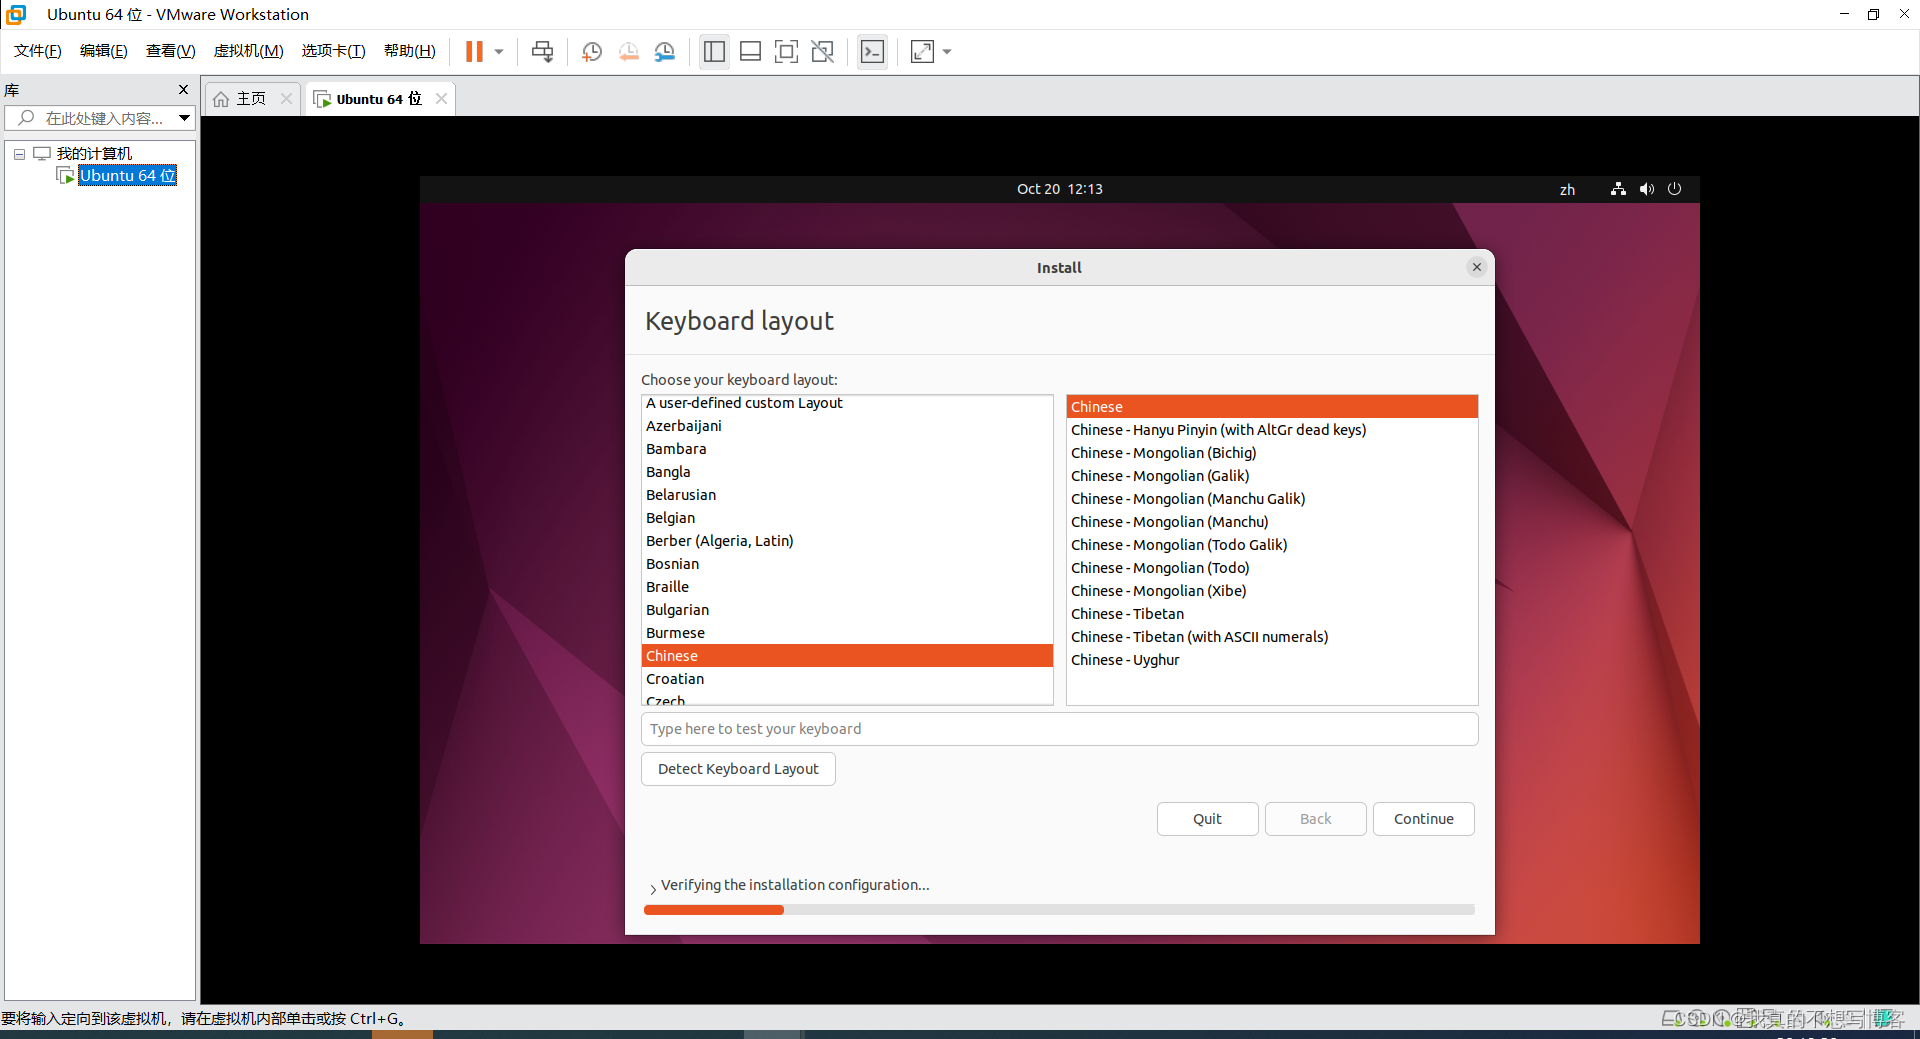The height and width of the screenshot is (1039, 1920).
Task: Close the Ubuntu 64 位 tab
Action: (441, 98)
